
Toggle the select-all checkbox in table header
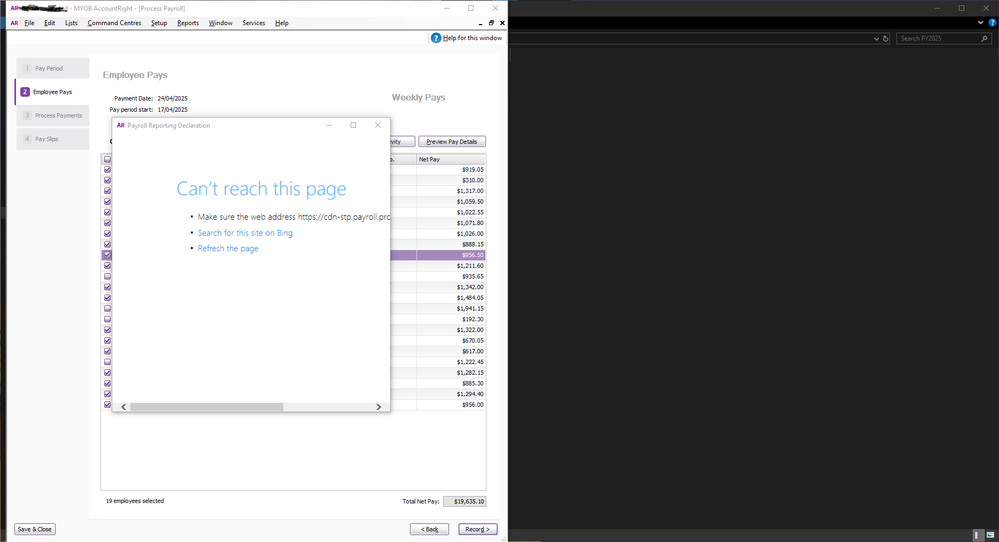click(108, 159)
